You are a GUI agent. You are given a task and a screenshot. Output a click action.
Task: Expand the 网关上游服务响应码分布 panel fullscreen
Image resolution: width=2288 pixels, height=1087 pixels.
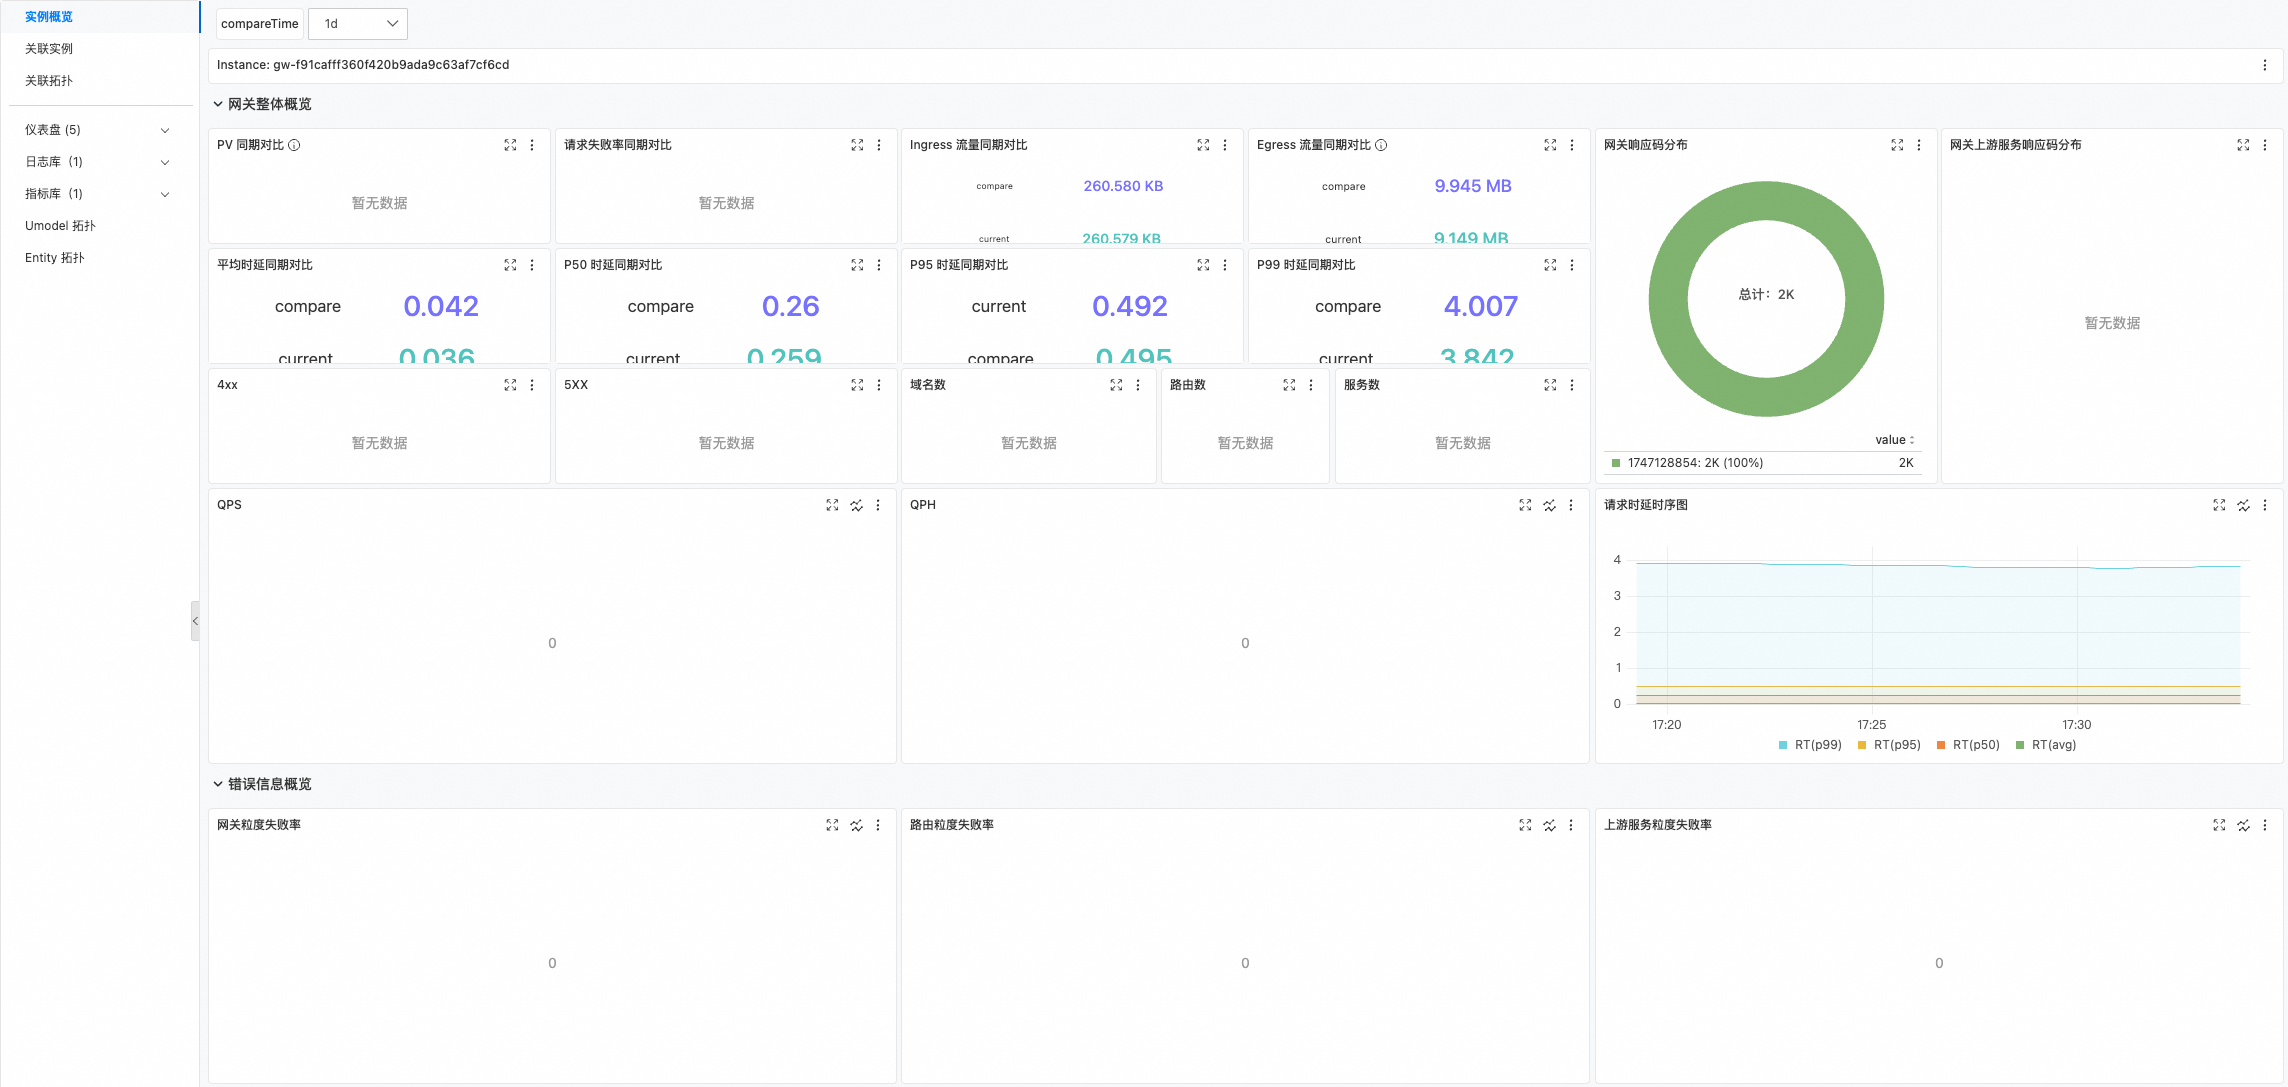[2243, 145]
